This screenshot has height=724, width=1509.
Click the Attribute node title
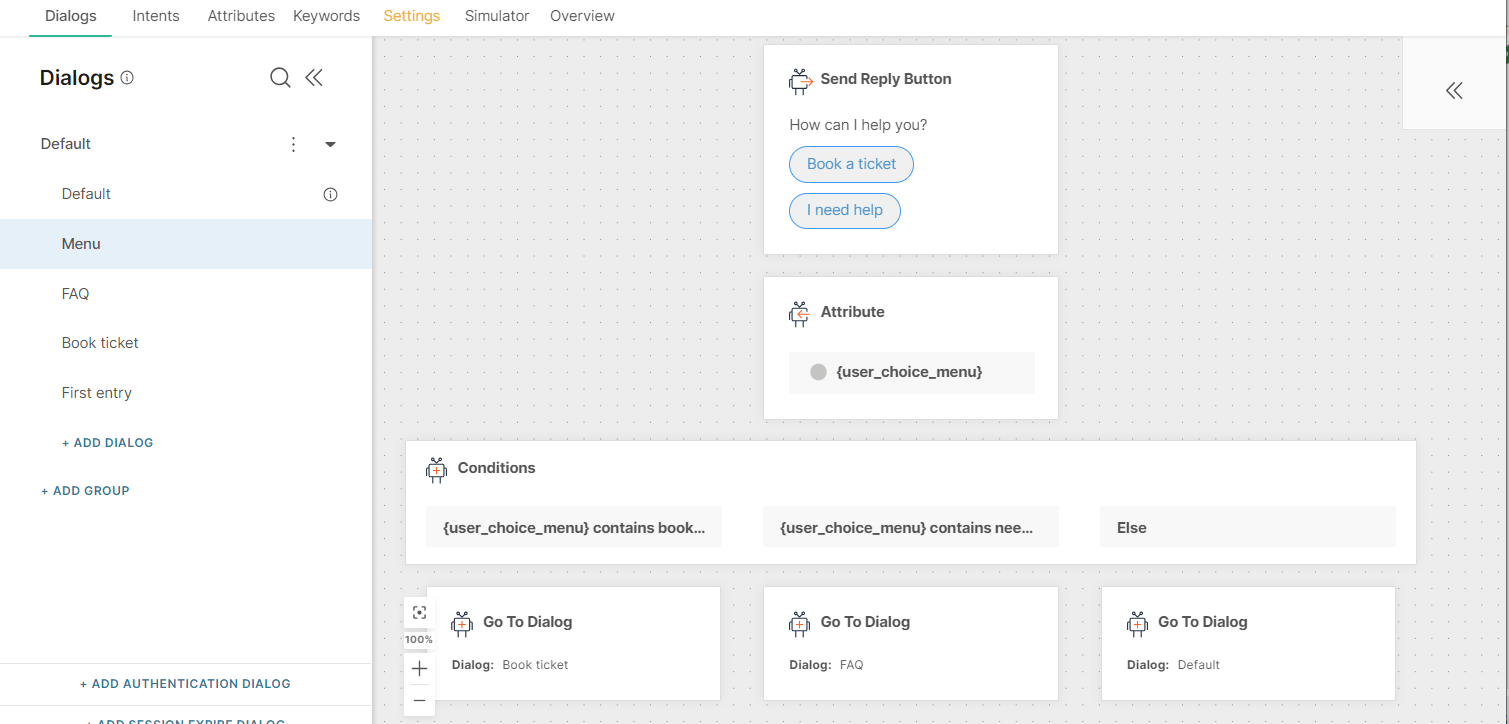coord(853,312)
